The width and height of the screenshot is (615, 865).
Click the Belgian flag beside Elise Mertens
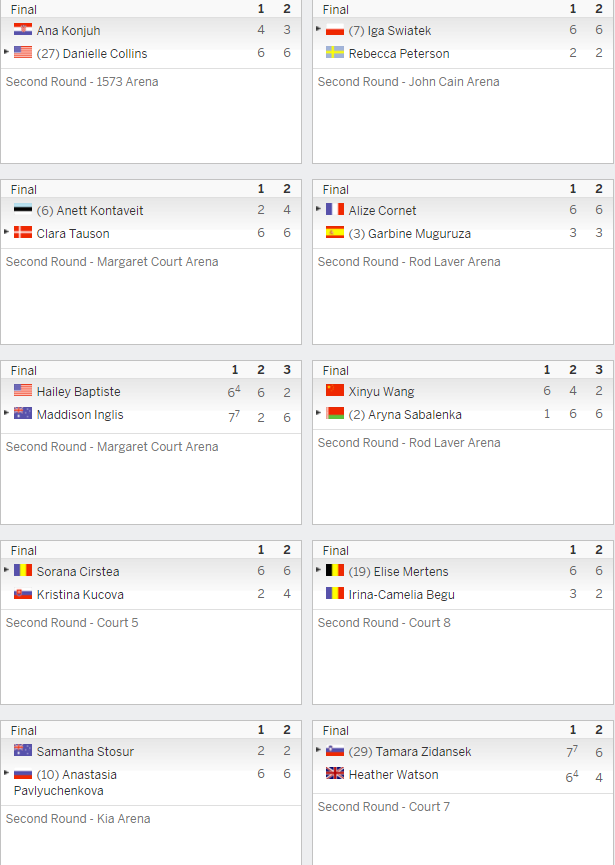335,570
